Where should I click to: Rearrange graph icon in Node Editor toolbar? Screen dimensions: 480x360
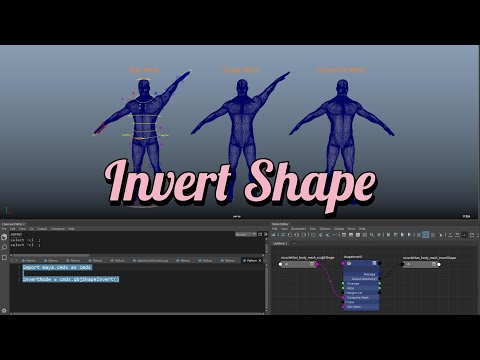[334, 235]
